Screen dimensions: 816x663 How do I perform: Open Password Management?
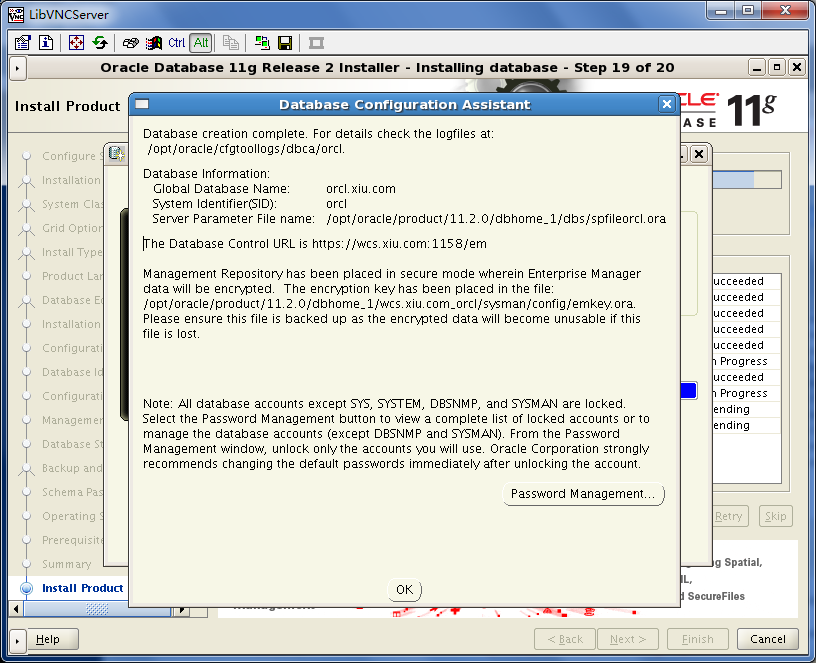click(x=583, y=494)
